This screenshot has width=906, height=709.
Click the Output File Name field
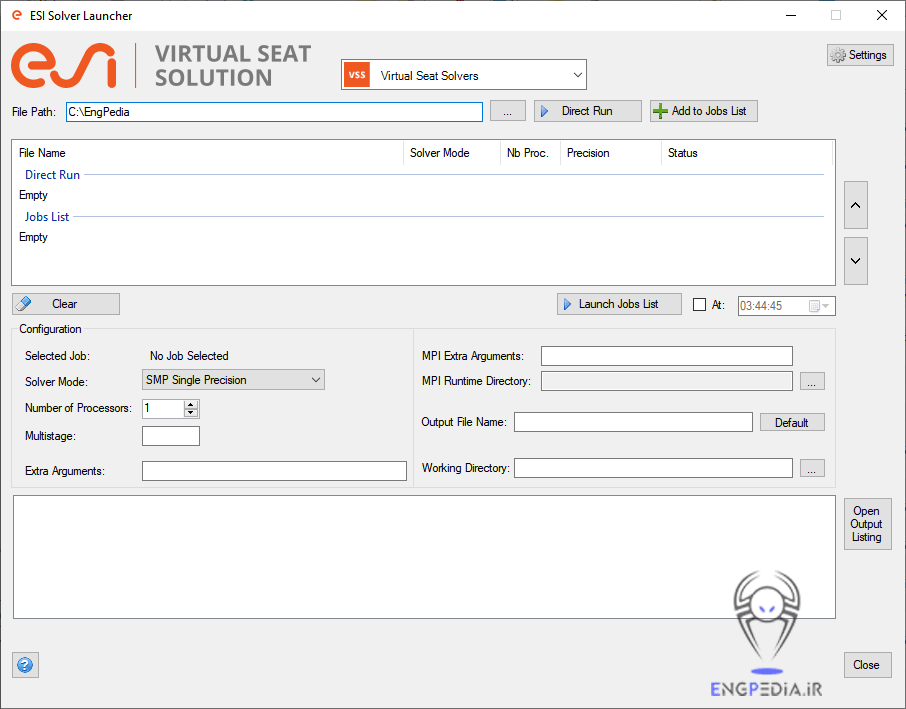tap(633, 422)
